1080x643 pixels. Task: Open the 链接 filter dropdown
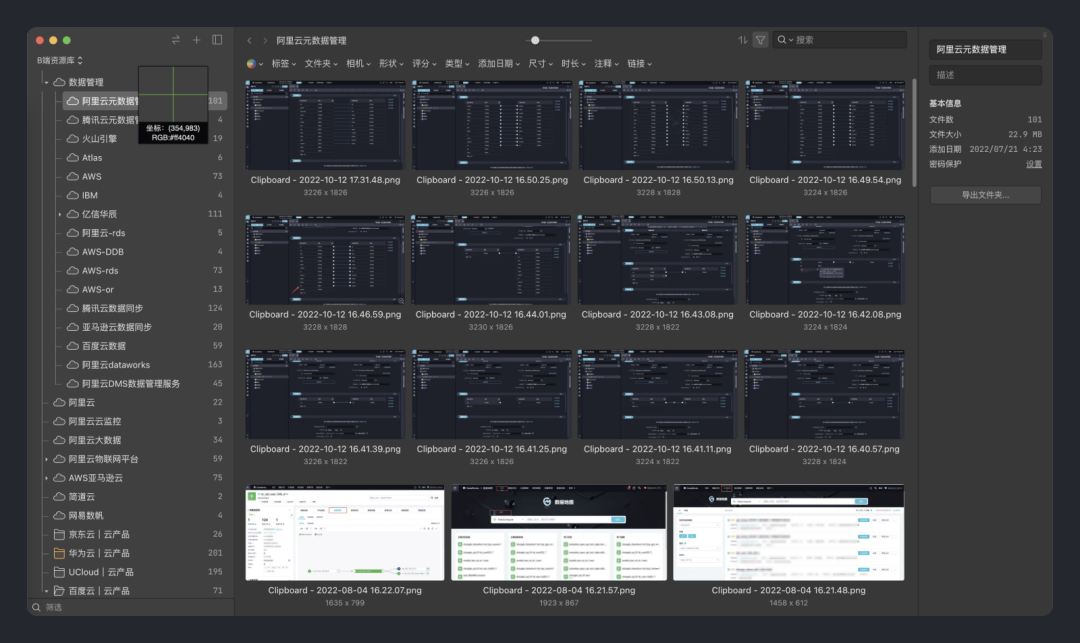(639, 63)
